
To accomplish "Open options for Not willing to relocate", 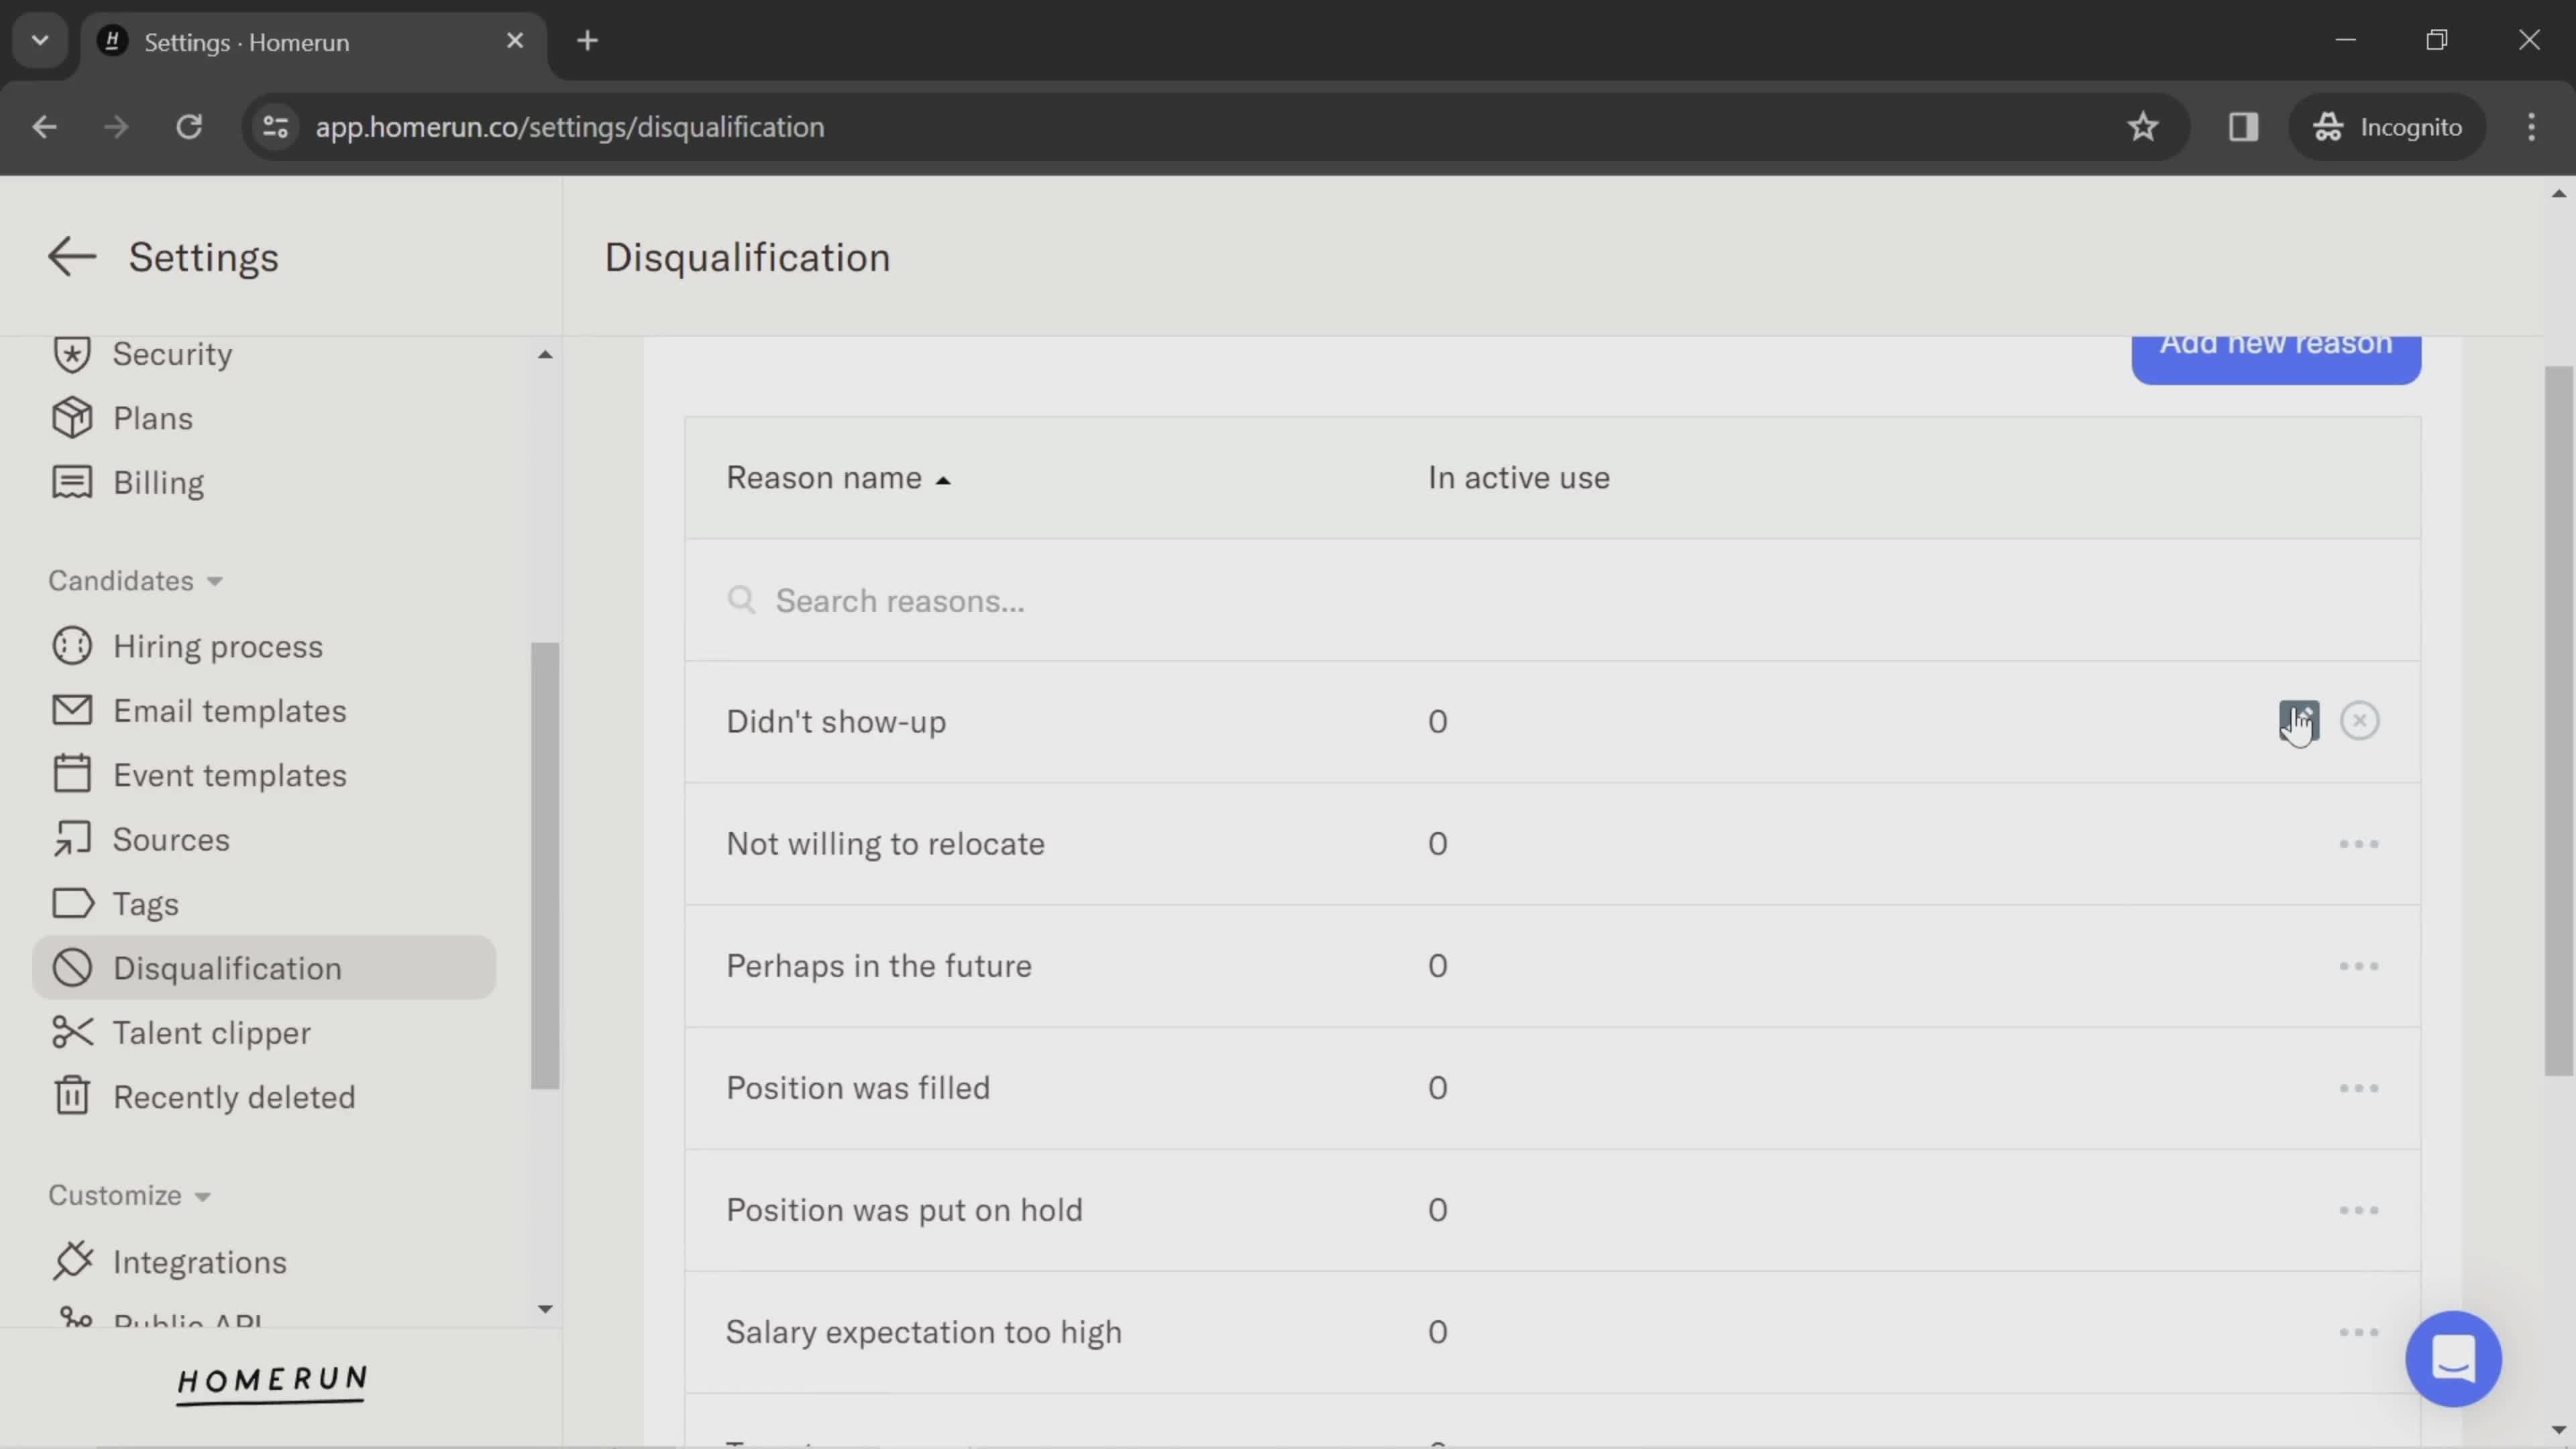I will click(x=2358, y=844).
